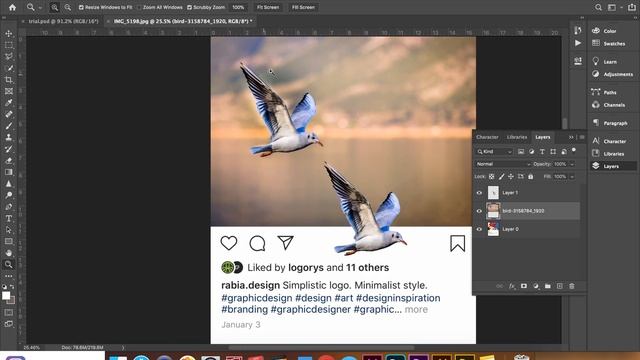640x360 pixels.
Task: Select the Brush tool
Action: coord(9,126)
